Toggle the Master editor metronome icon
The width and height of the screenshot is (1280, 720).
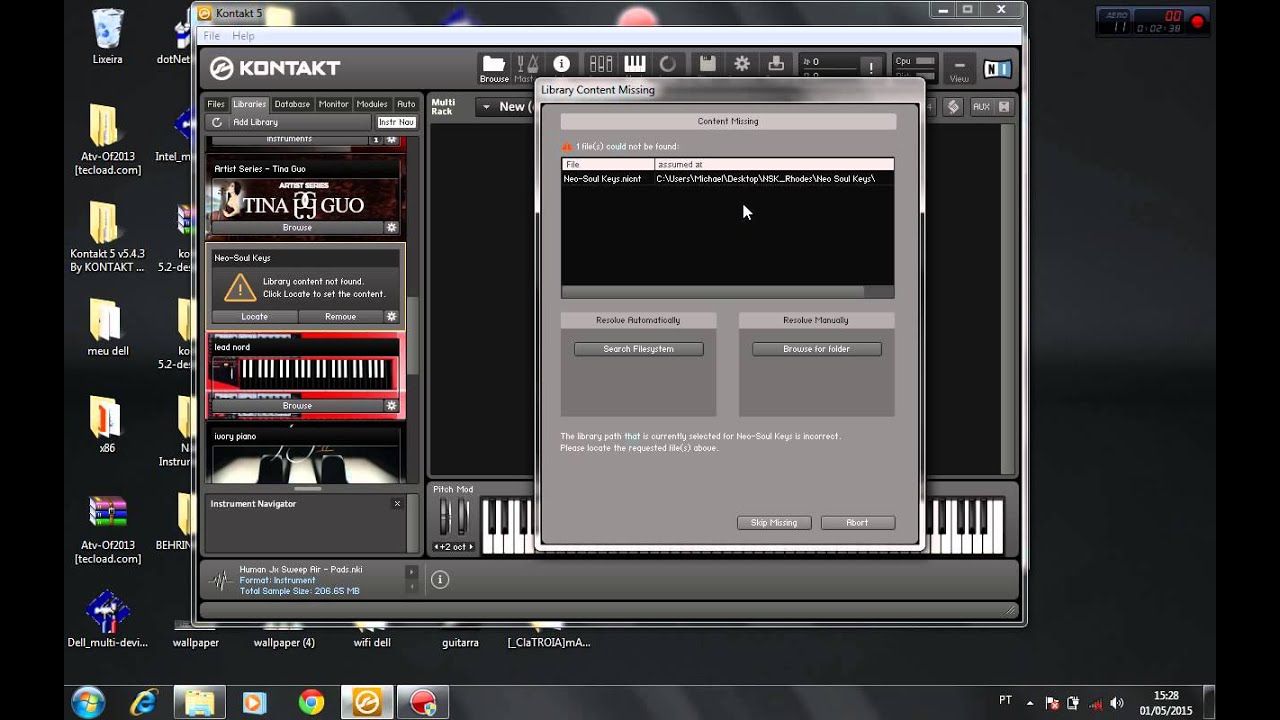[527, 64]
